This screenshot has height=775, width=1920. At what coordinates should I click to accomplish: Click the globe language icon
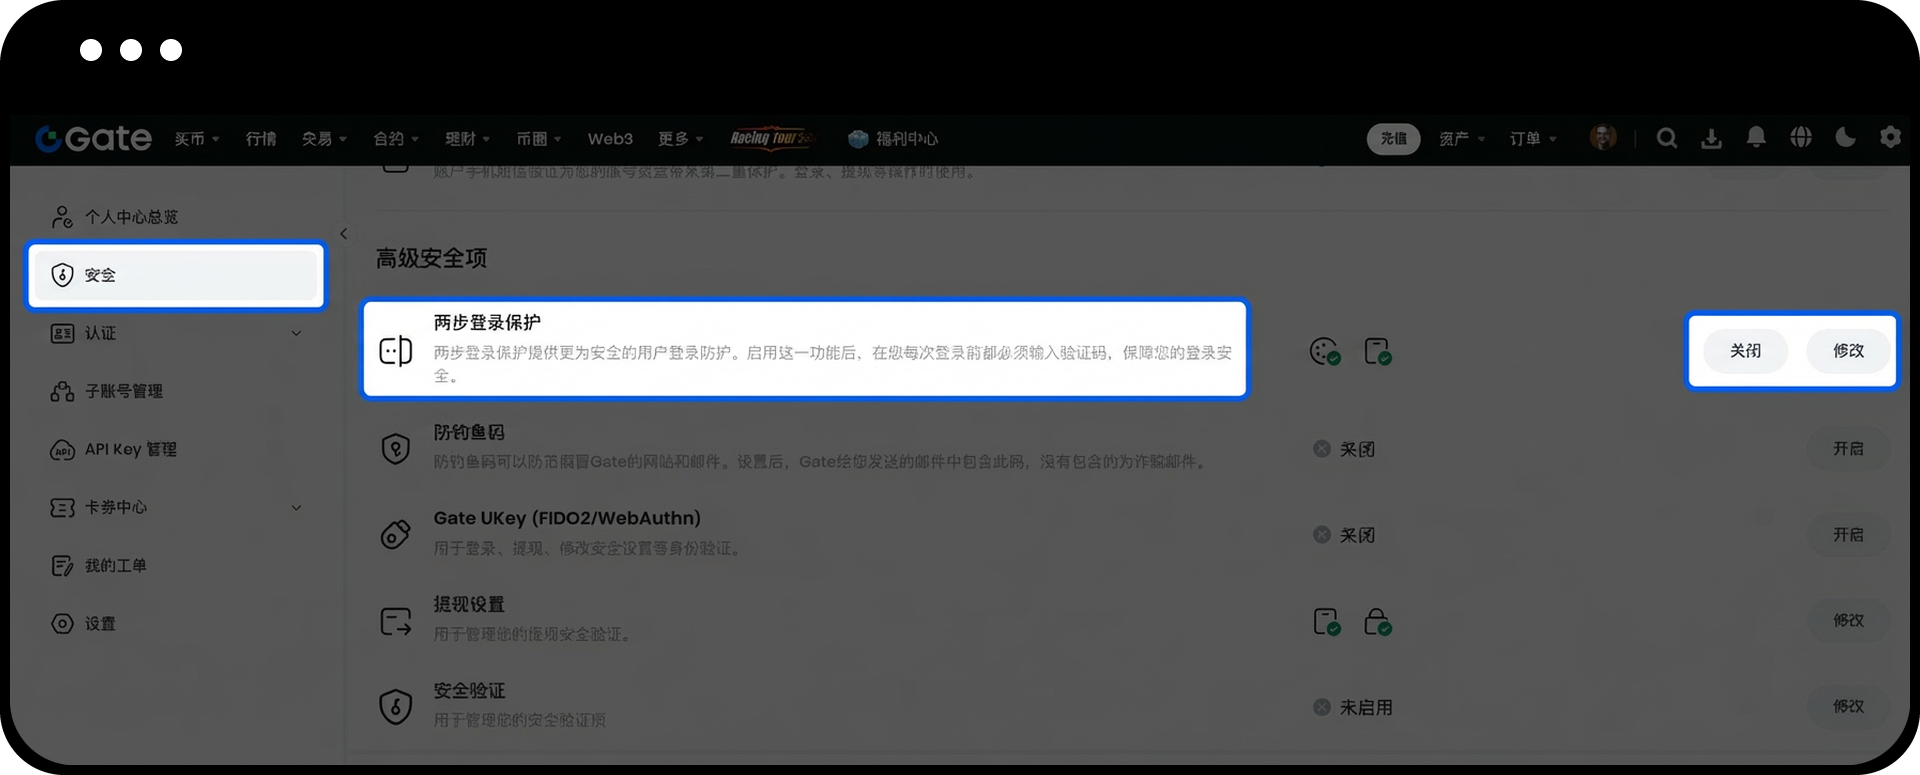tap(1801, 137)
